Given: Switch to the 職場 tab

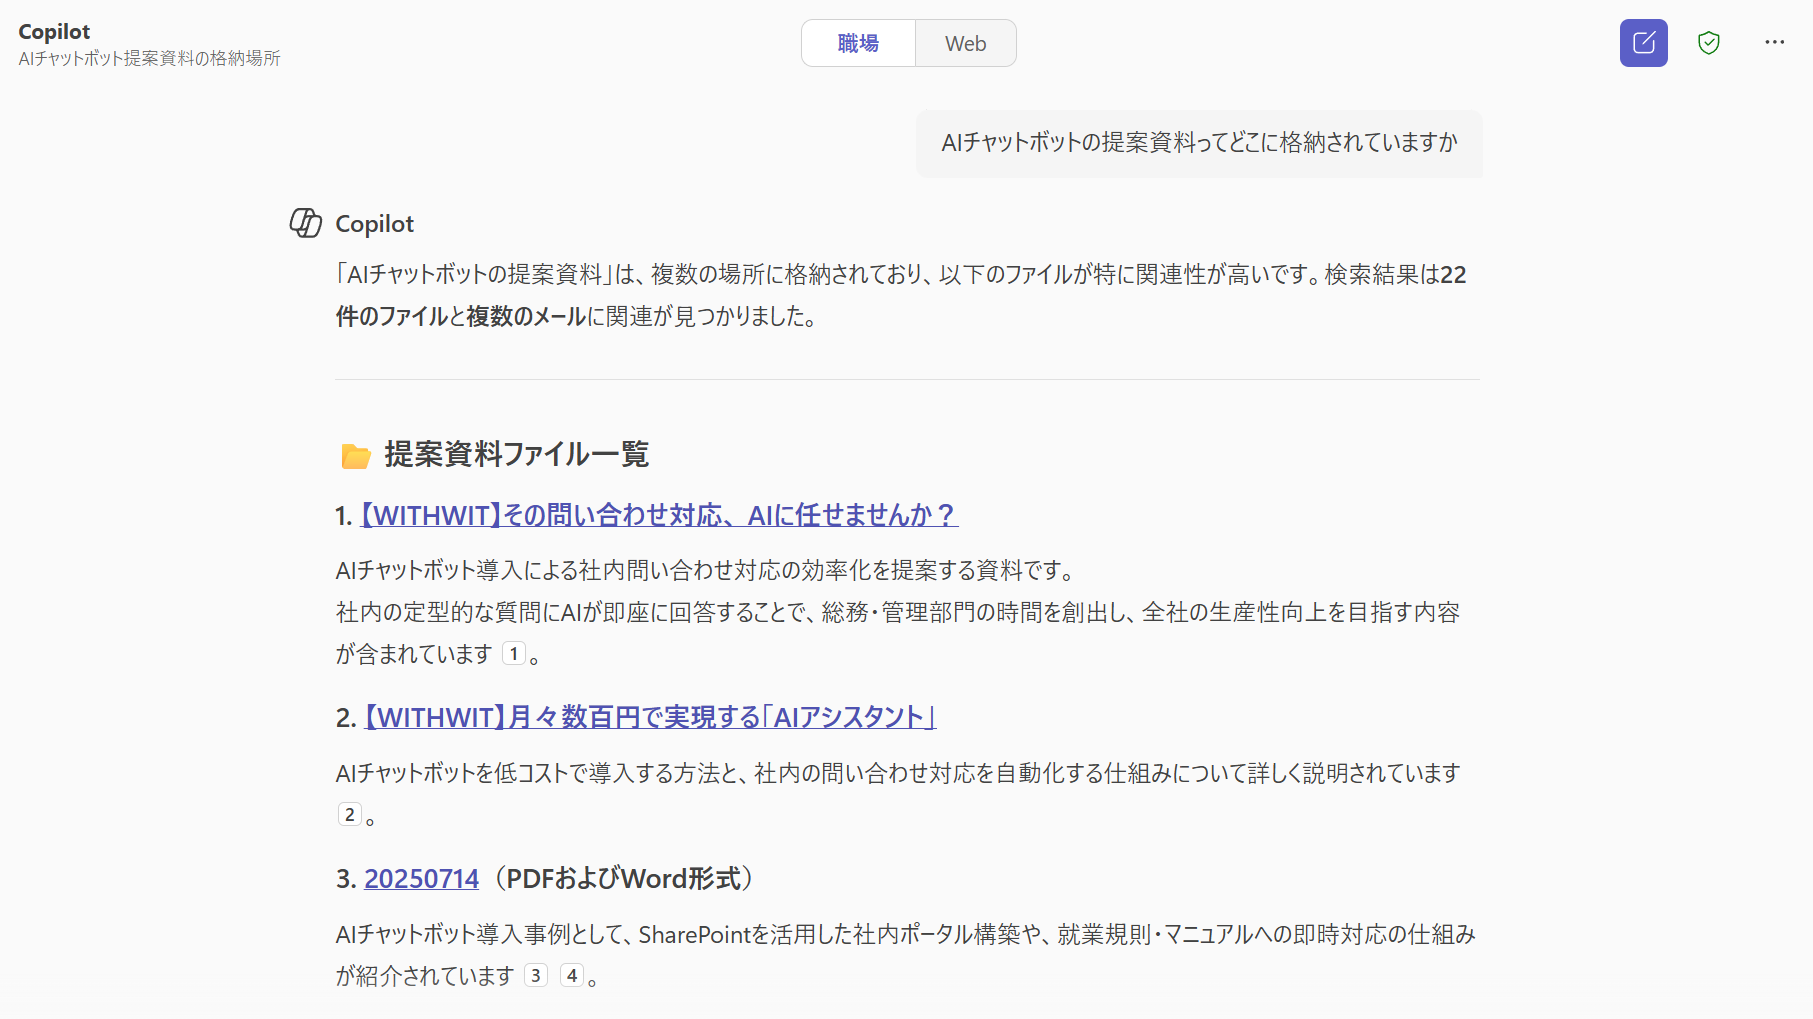Looking at the screenshot, I should 858,43.
